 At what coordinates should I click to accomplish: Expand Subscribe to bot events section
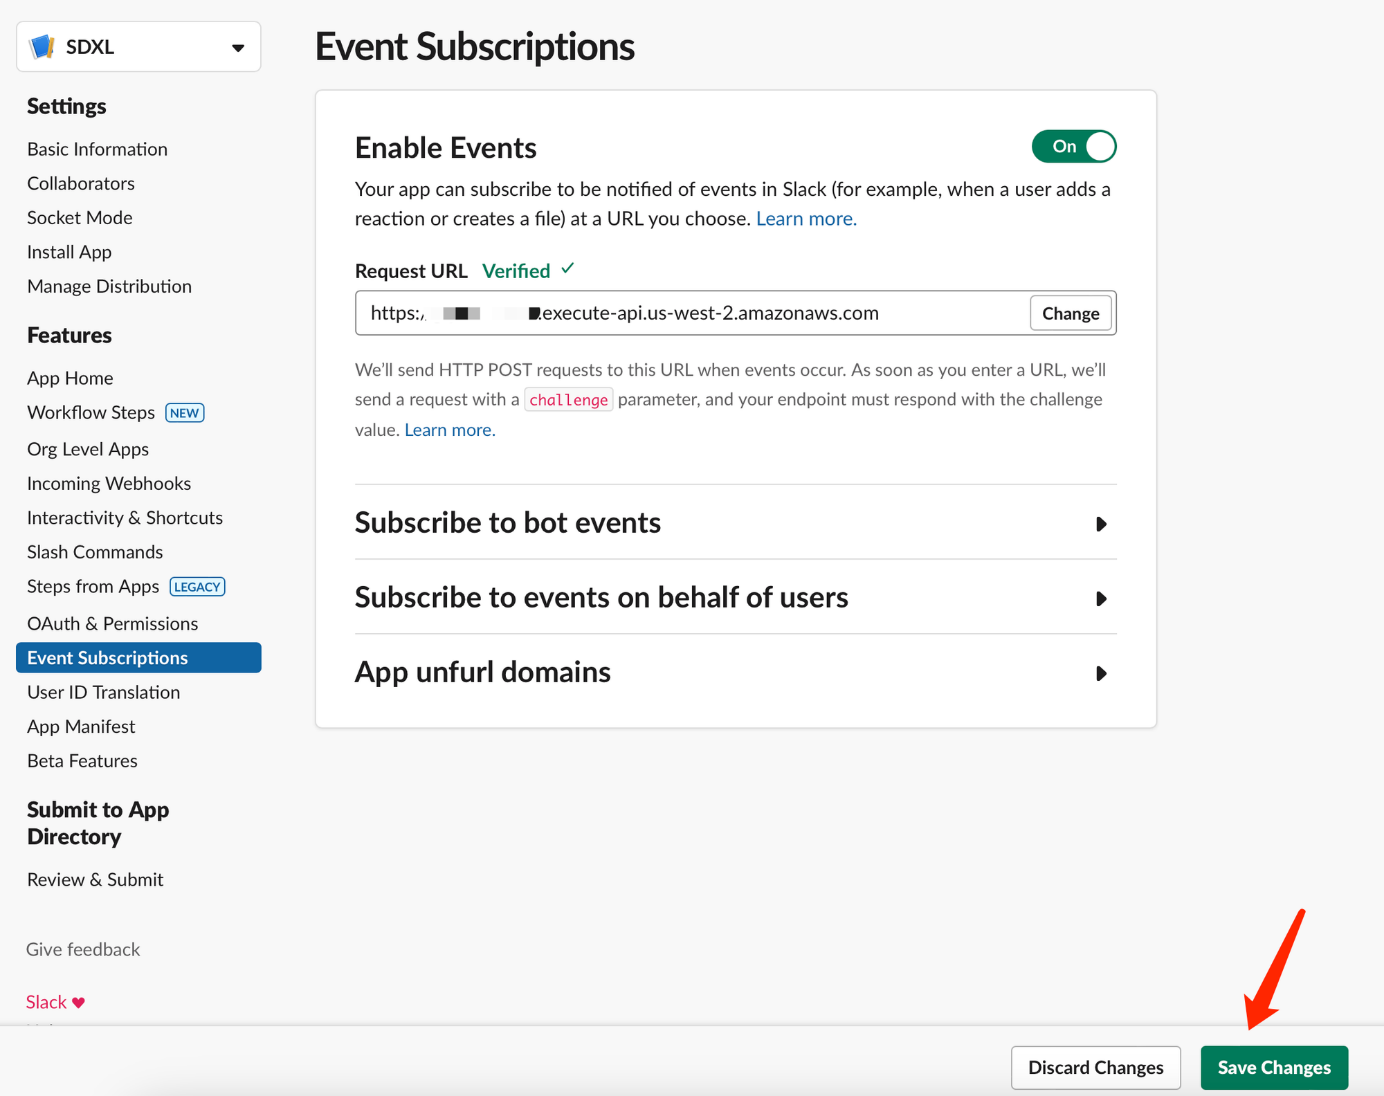[x=736, y=523]
